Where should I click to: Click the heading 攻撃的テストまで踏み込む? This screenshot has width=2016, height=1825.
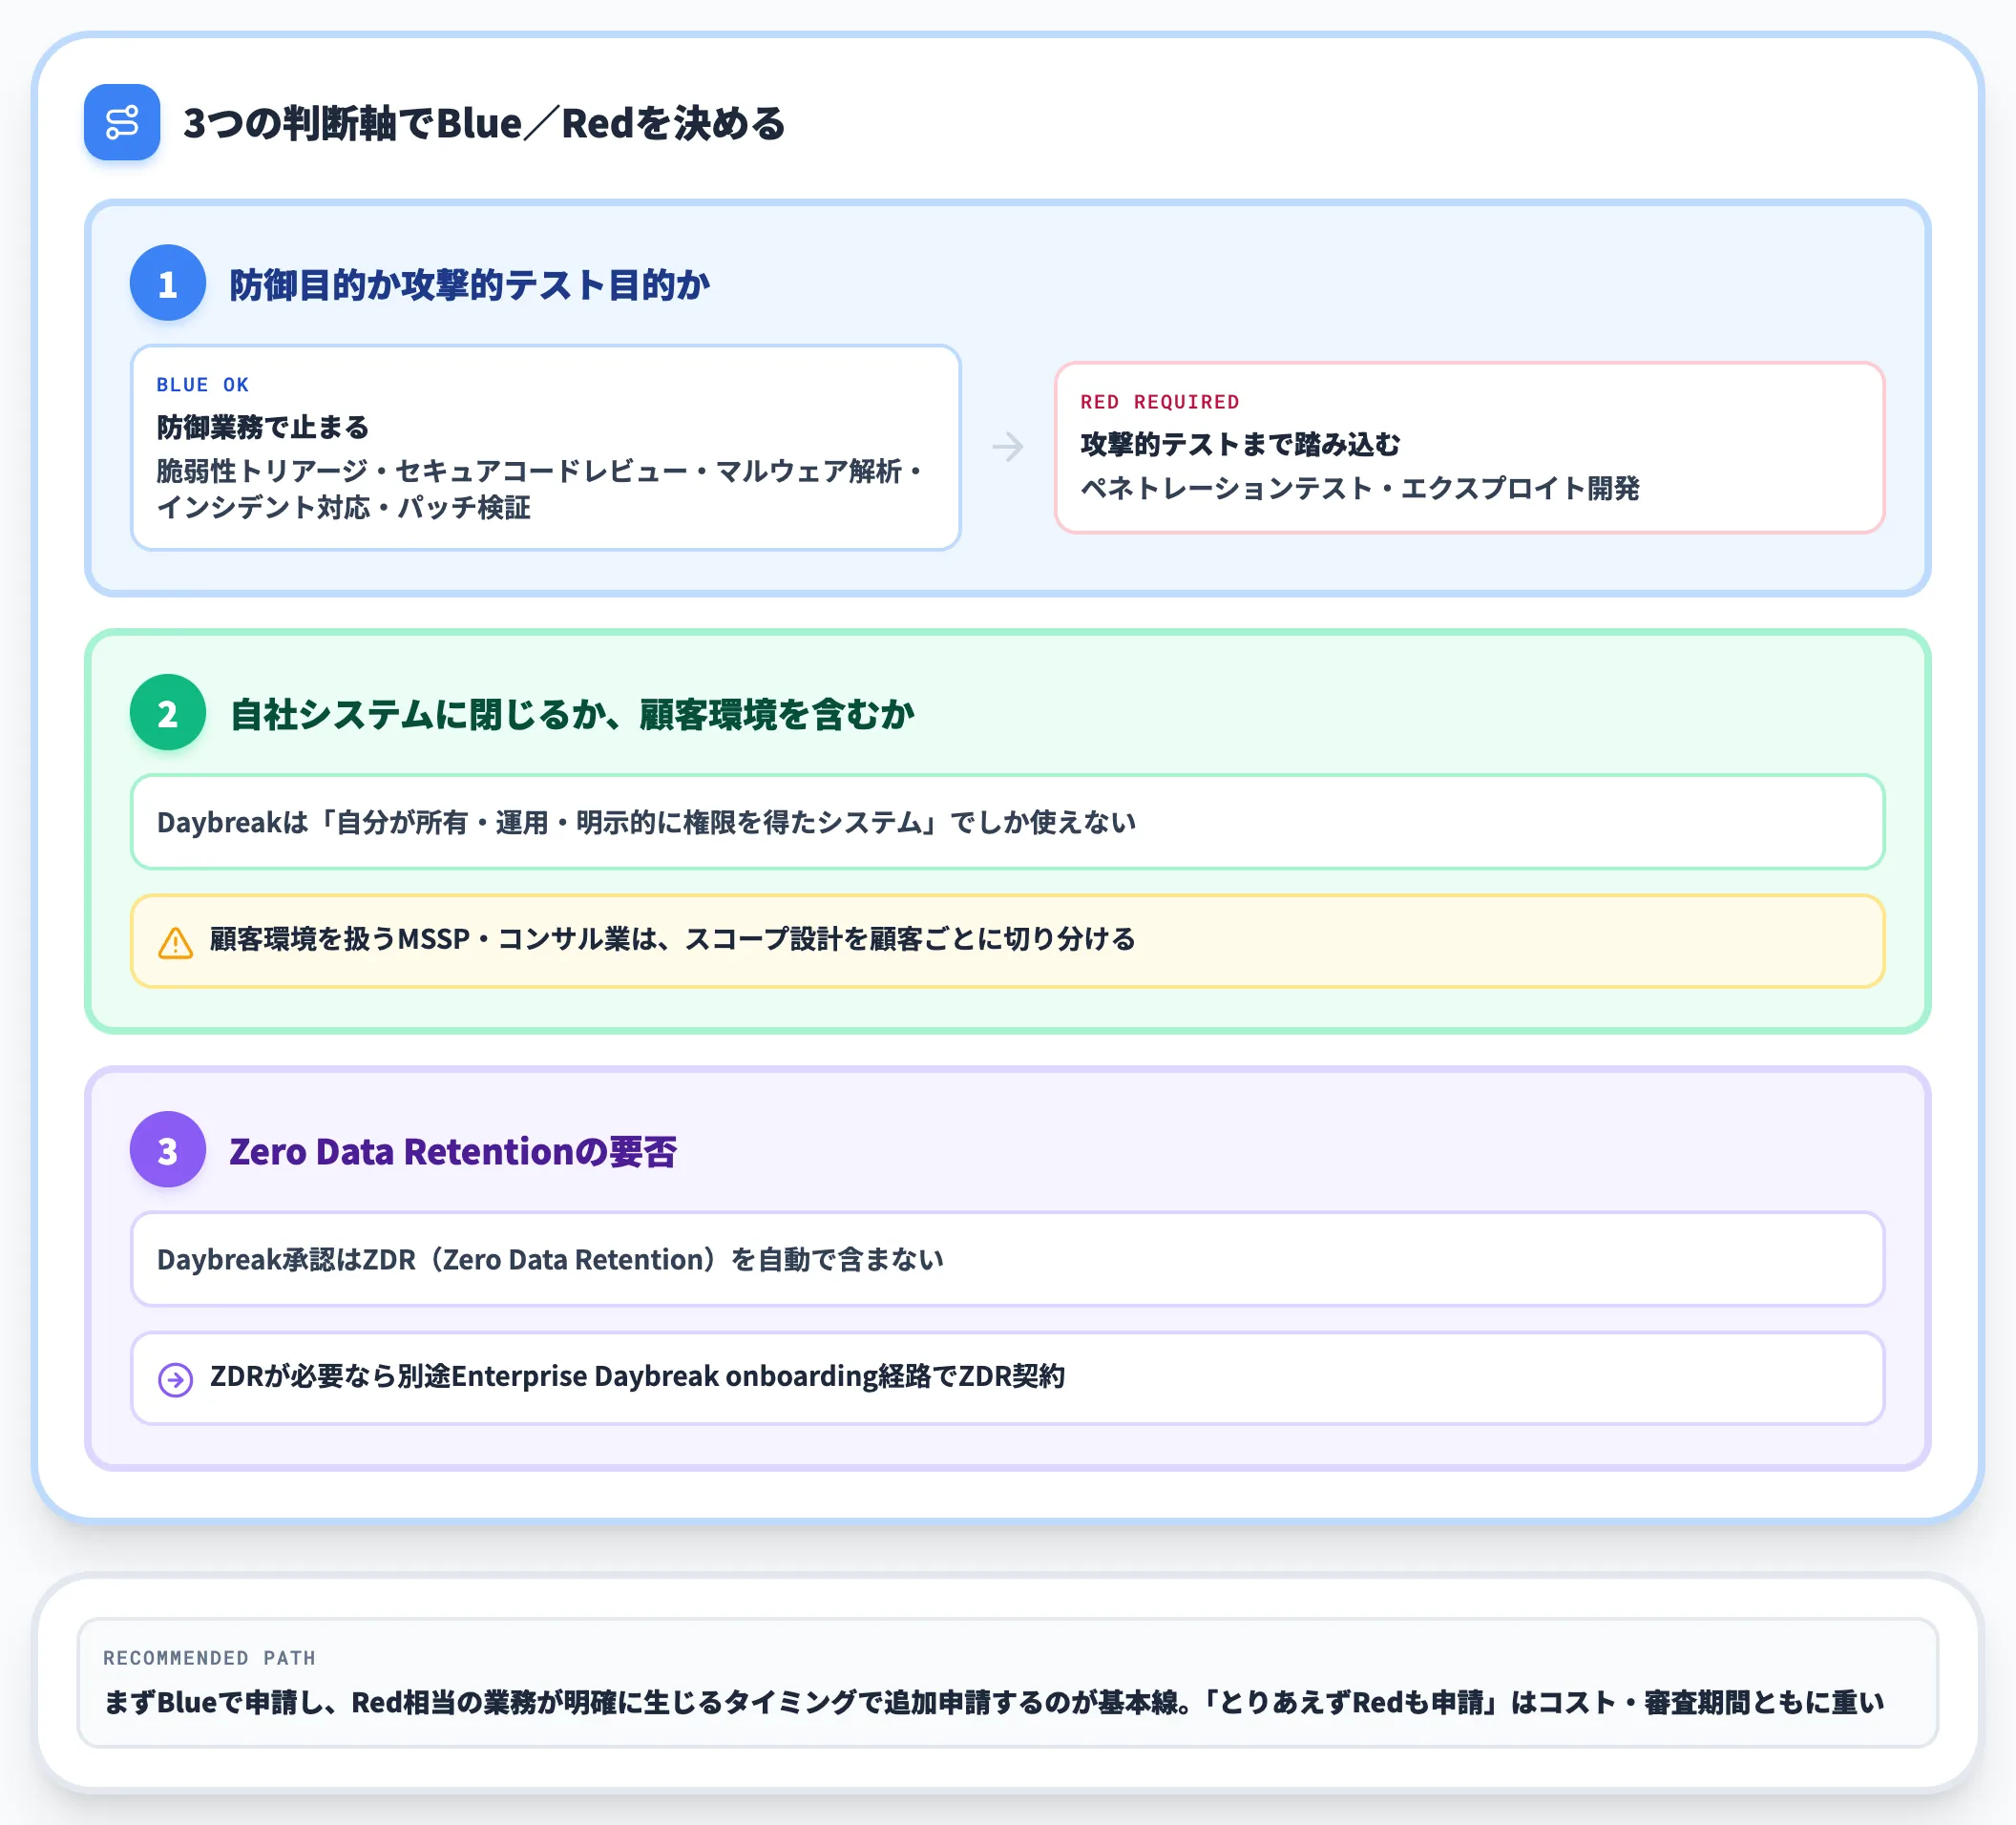(1240, 444)
